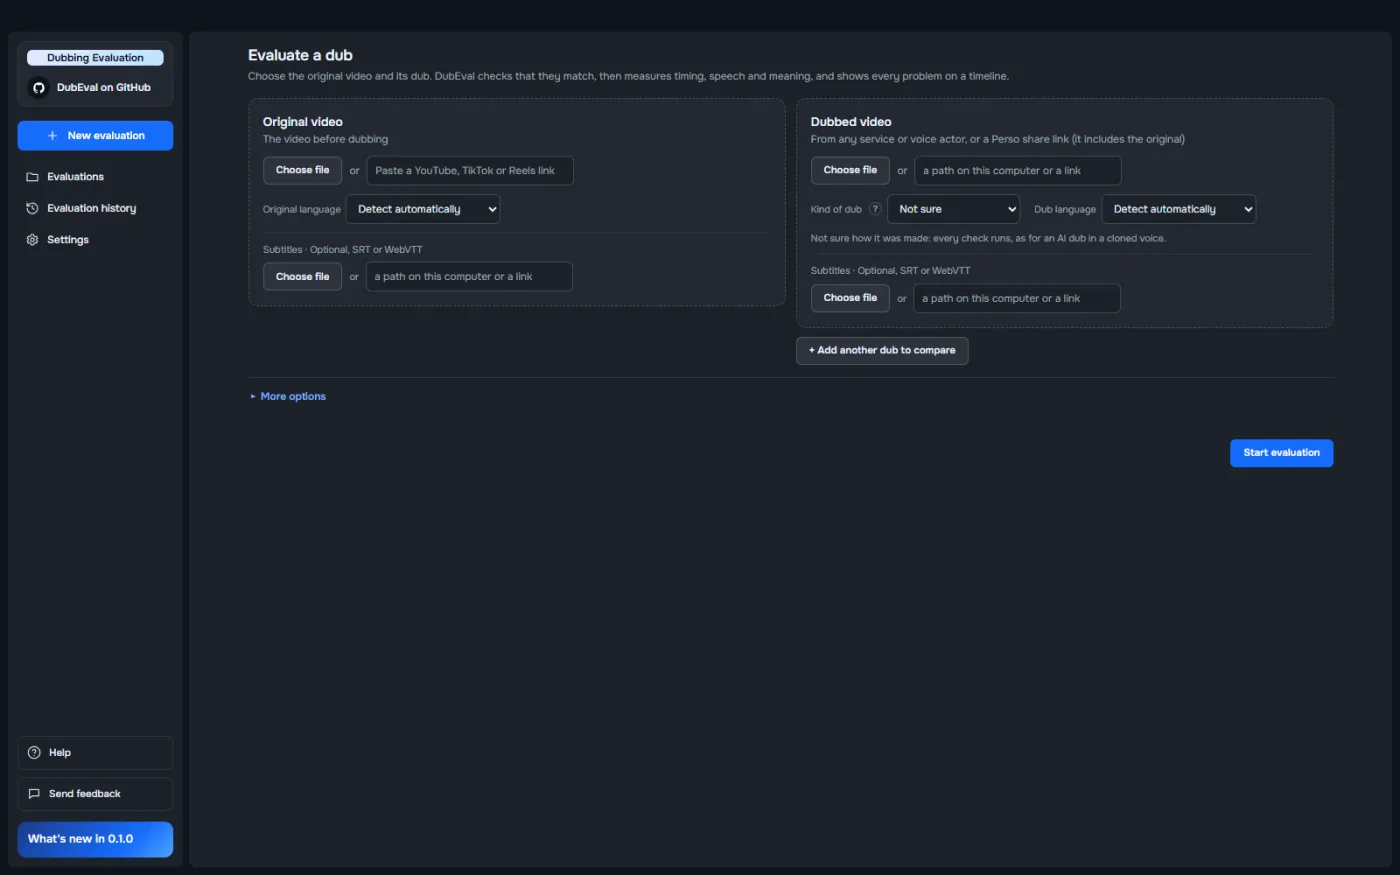Viewport: 1400px width, 875px height.
Task: Choose file for the Original video
Action: 302,171
